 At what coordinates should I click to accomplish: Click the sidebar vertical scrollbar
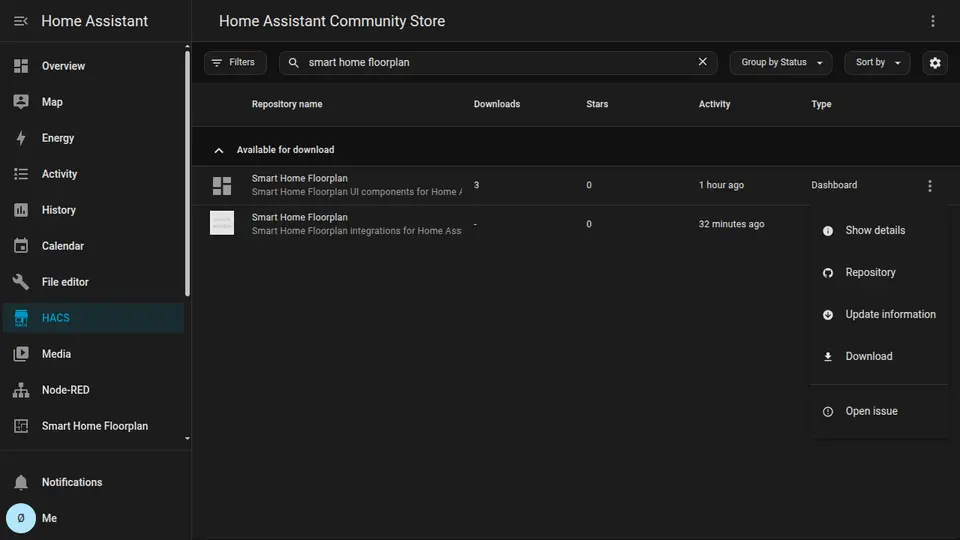[187, 174]
